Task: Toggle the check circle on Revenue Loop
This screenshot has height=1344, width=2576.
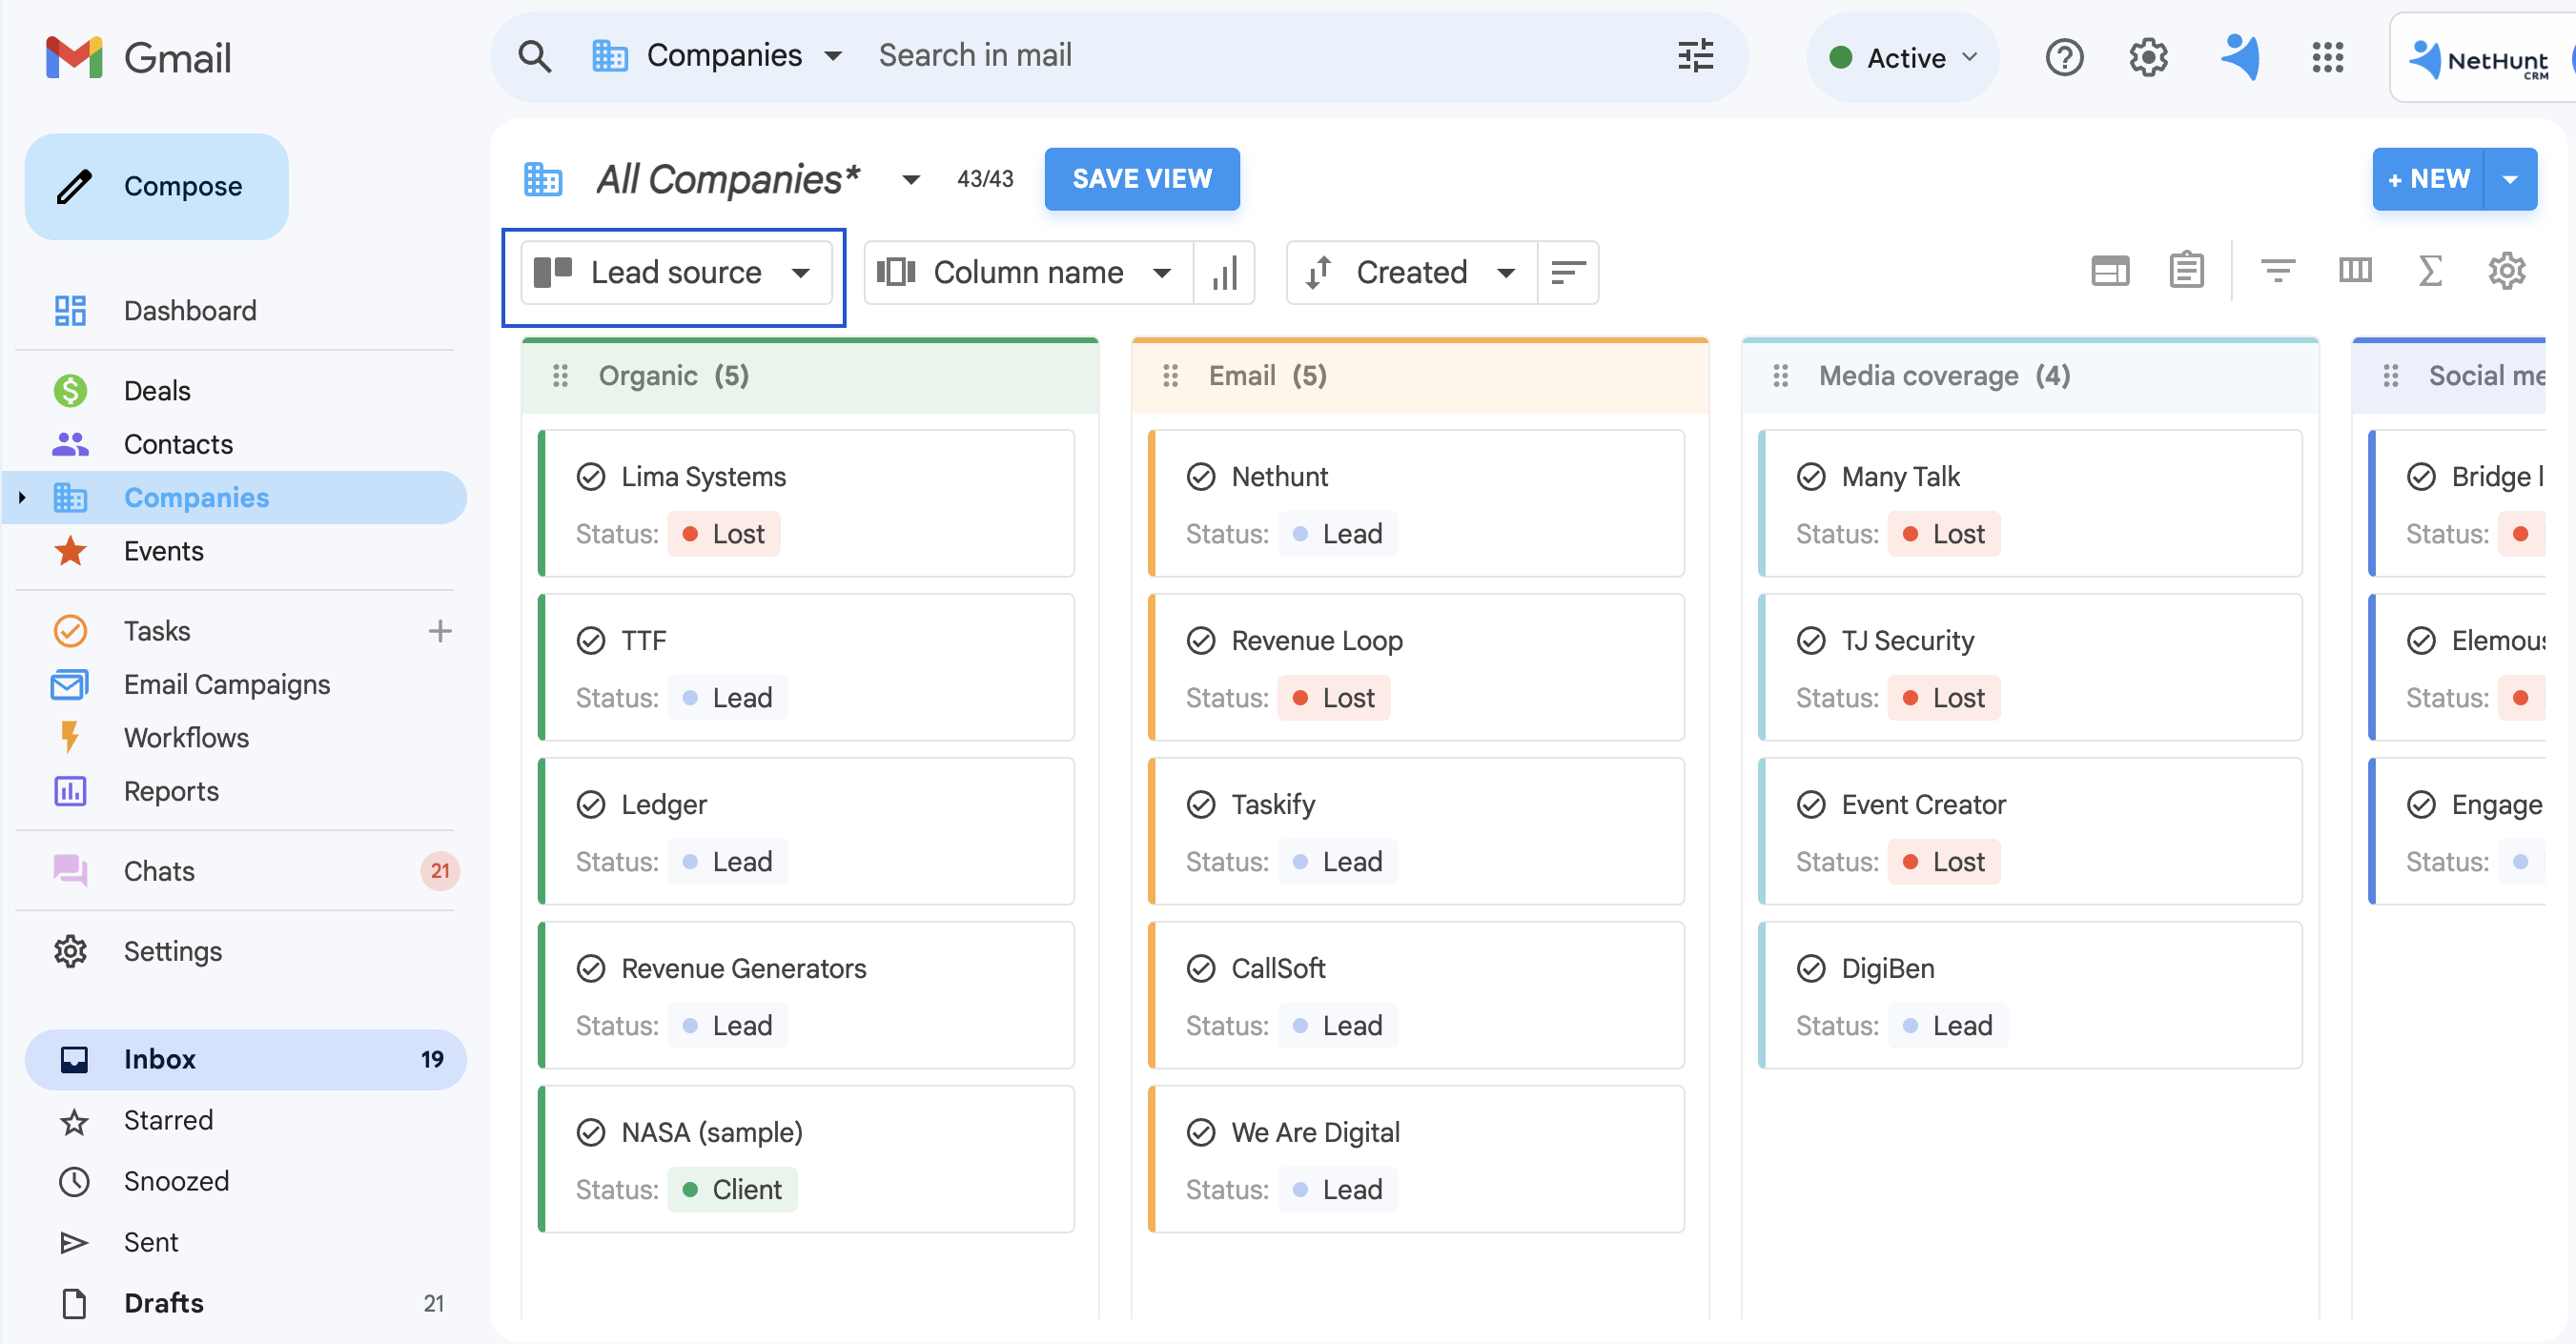Action: [x=1201, y=641]
